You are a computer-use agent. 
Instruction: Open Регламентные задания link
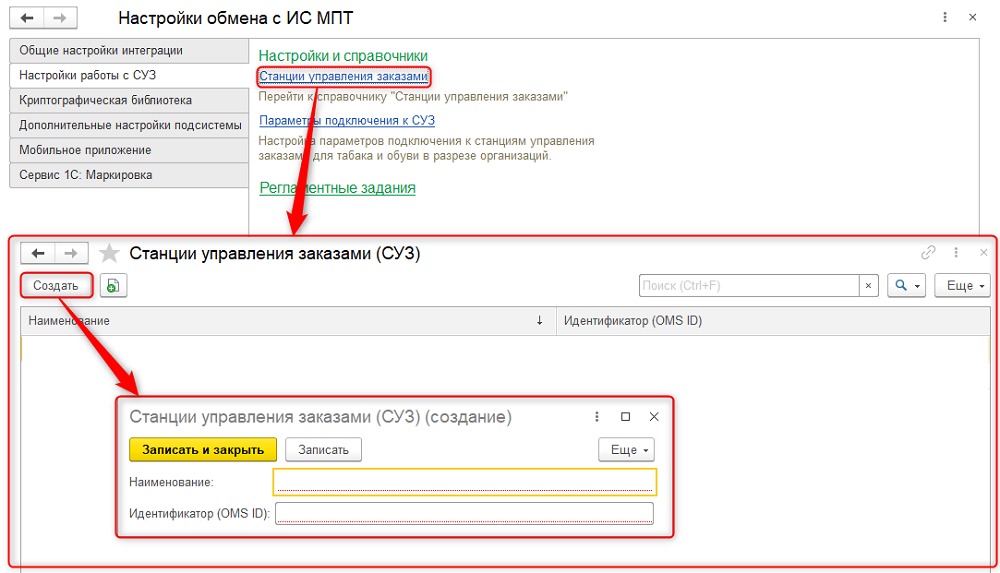click(x=337, y=188)
